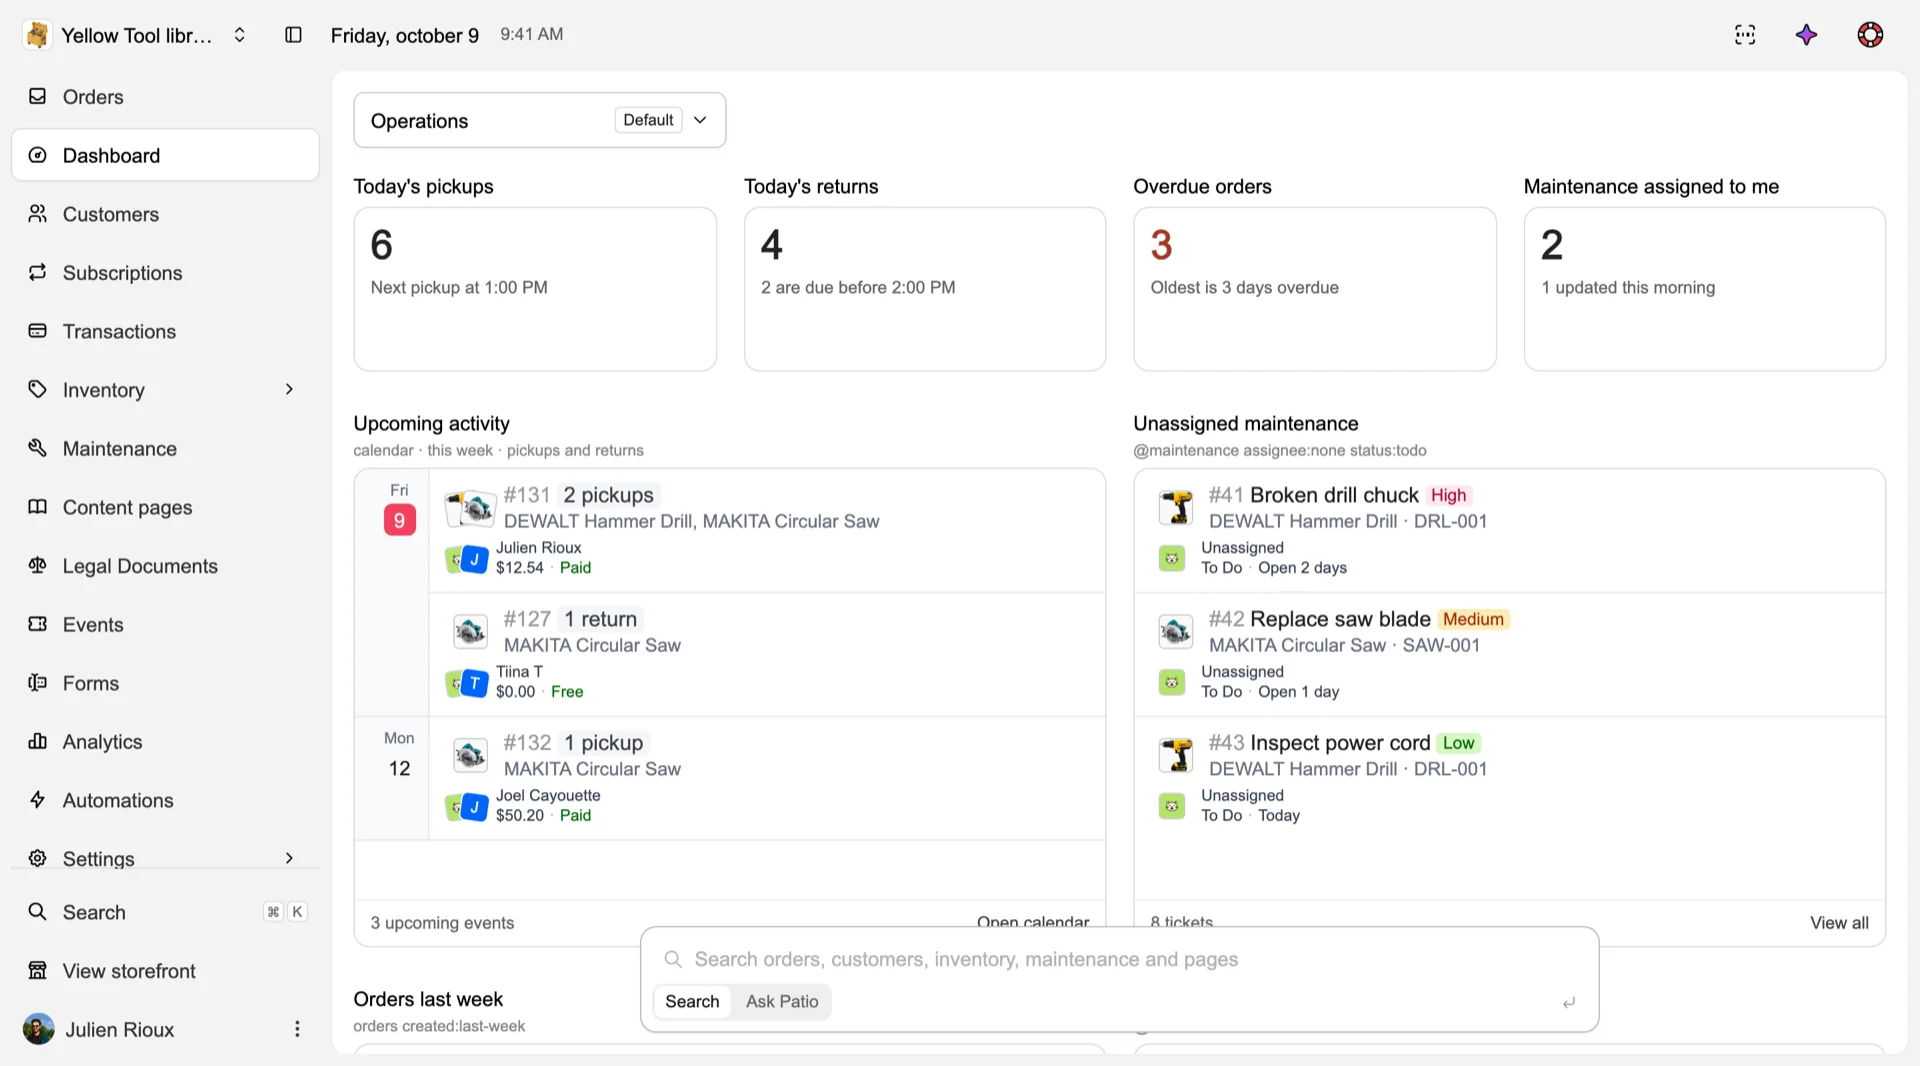Click the Forms icon in sidebar
This screenshot has height=1066, width=1920.
click(x=38, y=682)
